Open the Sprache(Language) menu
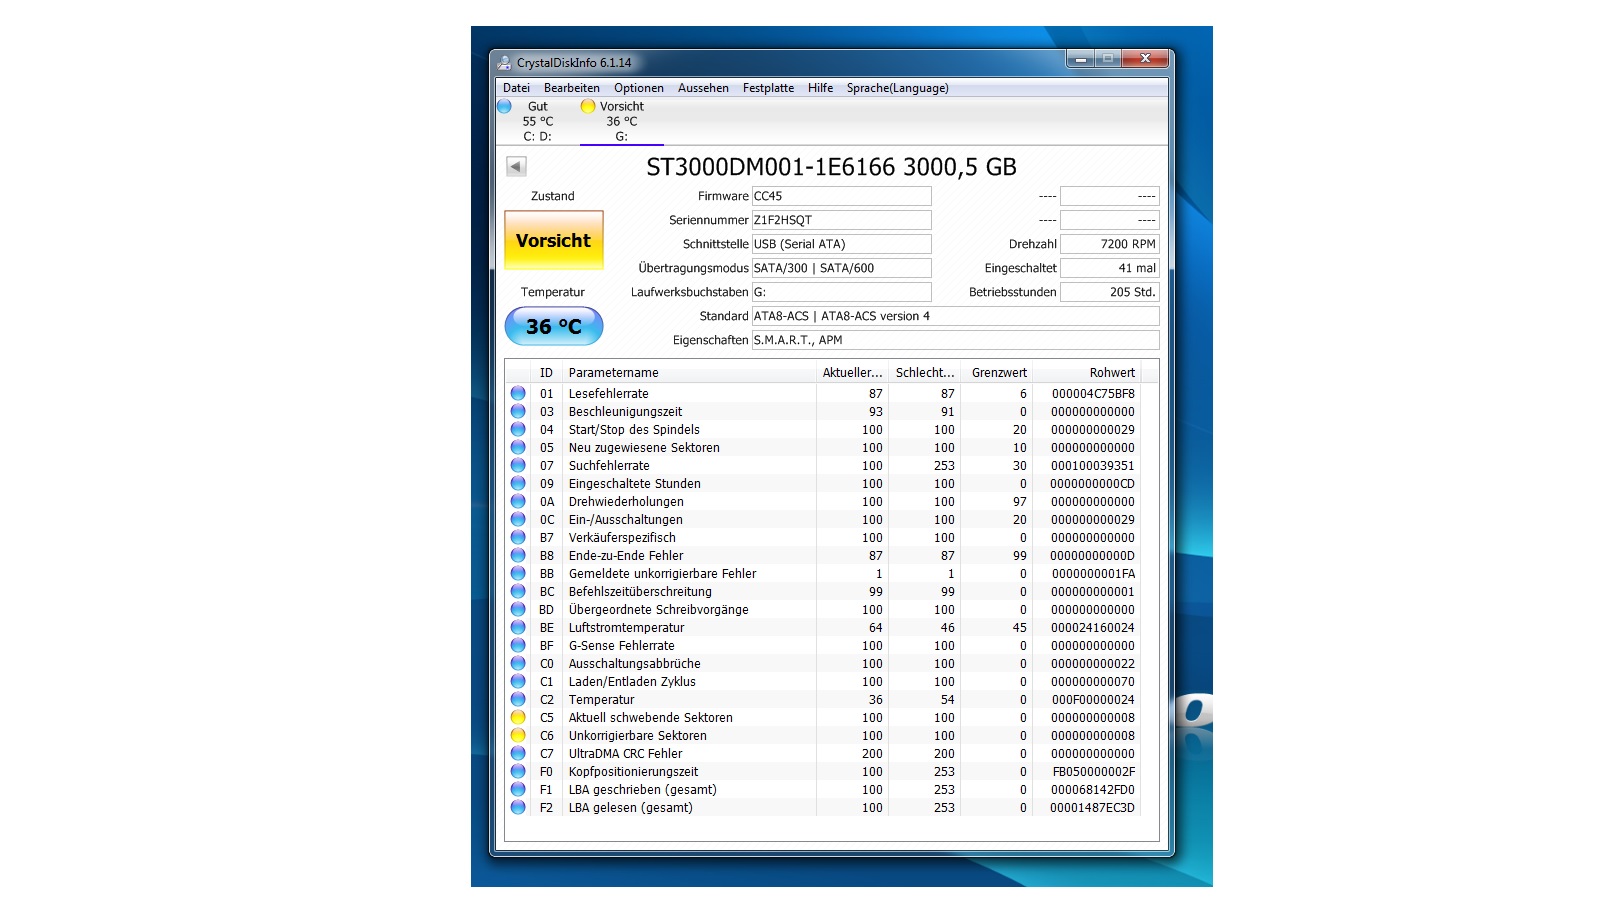 (x=898, y=88)
